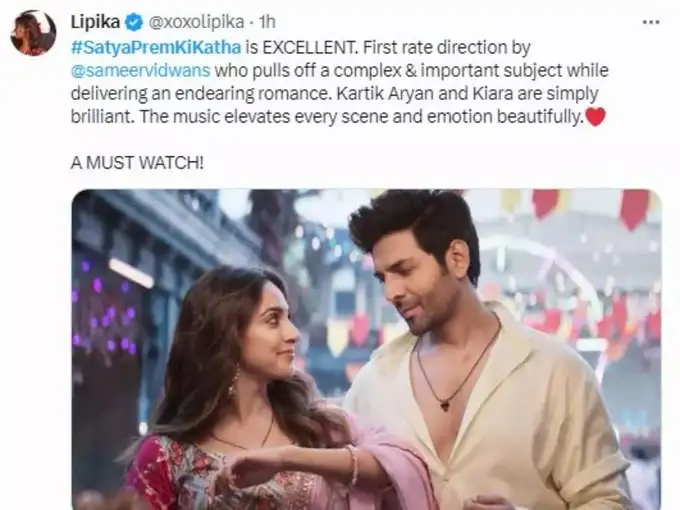
Task: Click the 1h timestamp
Action: pyautogui.click(x=267, y=22)
